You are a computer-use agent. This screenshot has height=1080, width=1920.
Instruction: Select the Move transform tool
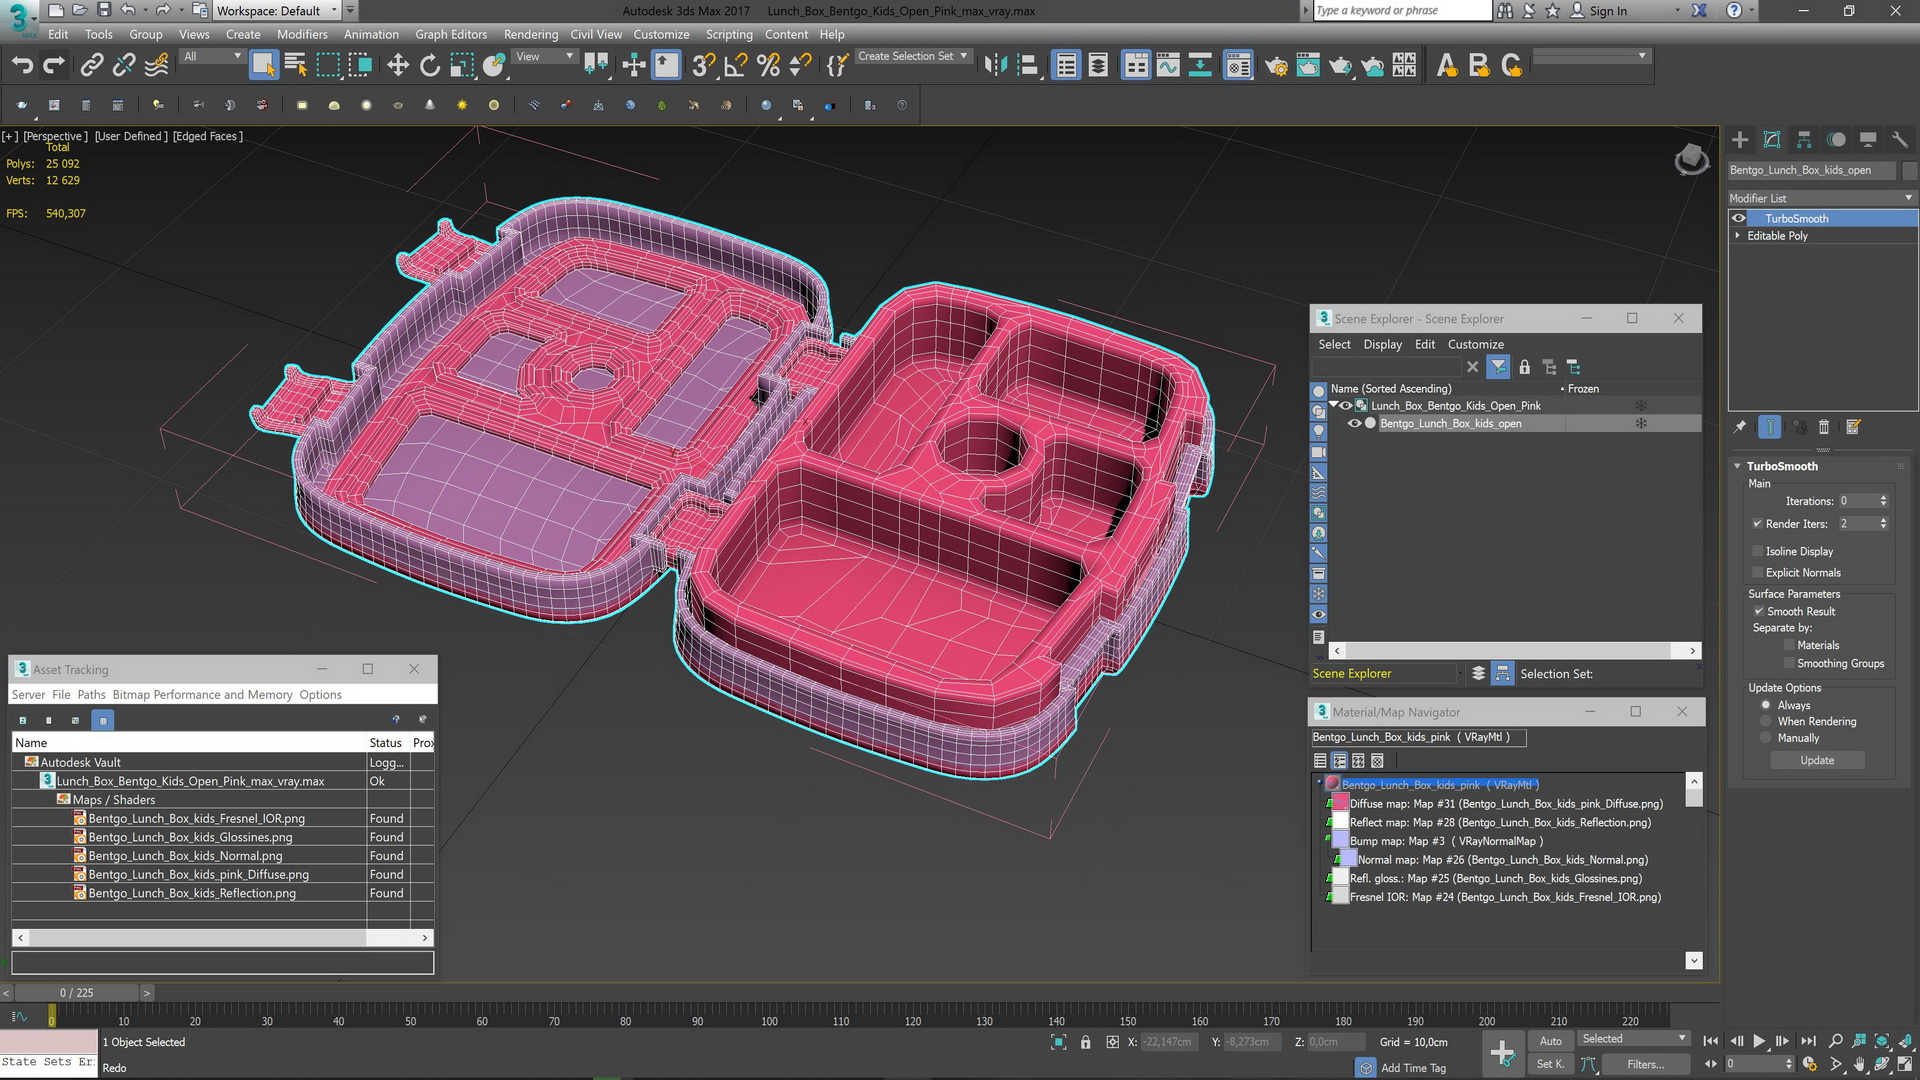398,66
